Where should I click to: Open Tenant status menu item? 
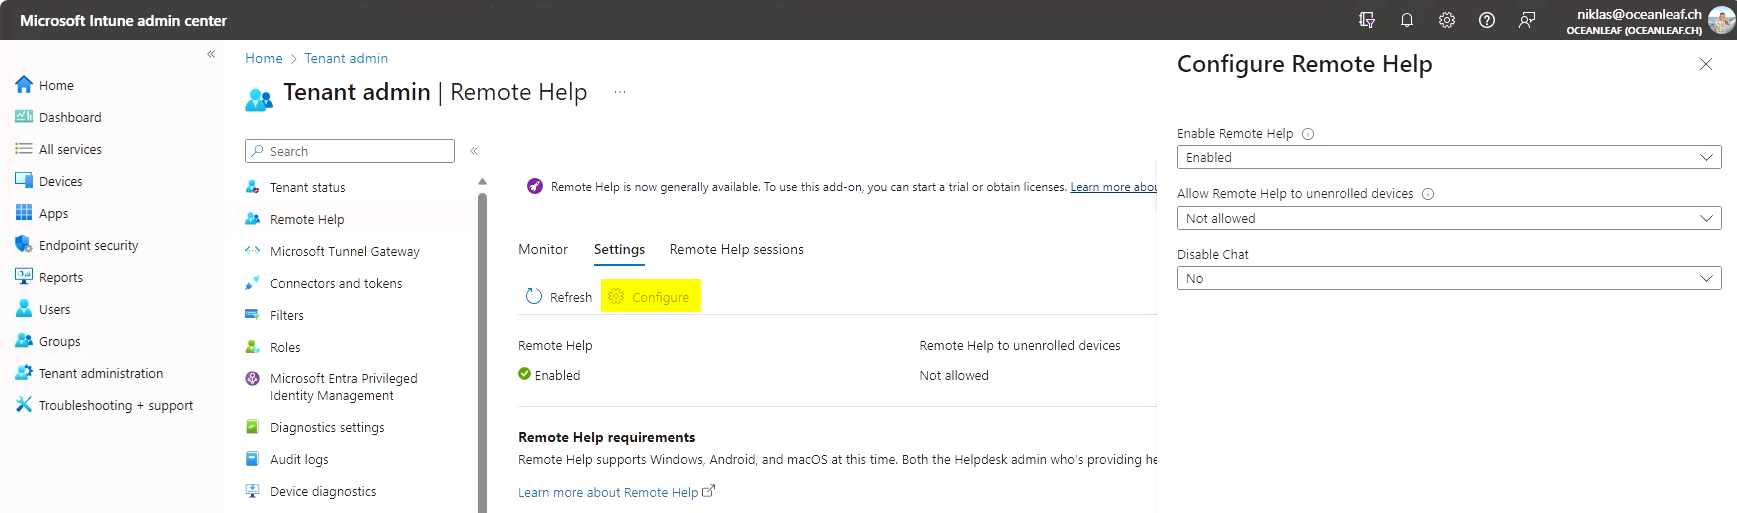(308, 187)
